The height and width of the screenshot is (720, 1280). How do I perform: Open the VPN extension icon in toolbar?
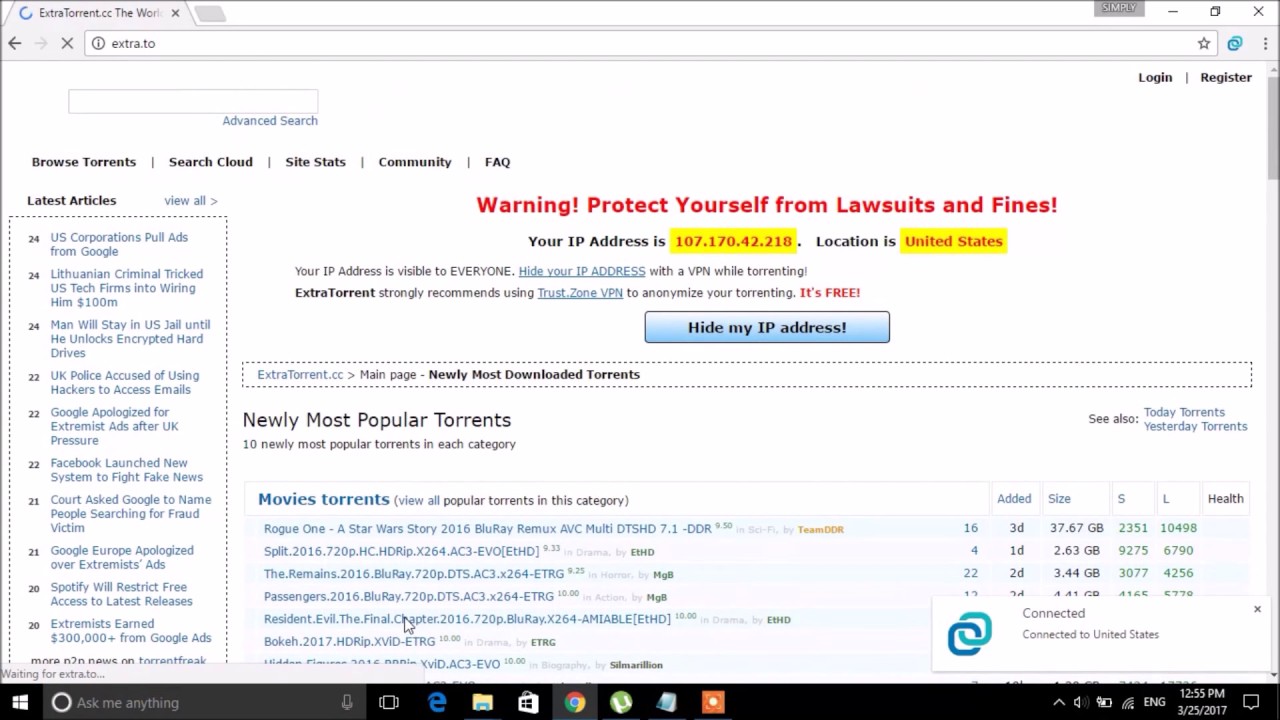tap(1235, 43)
